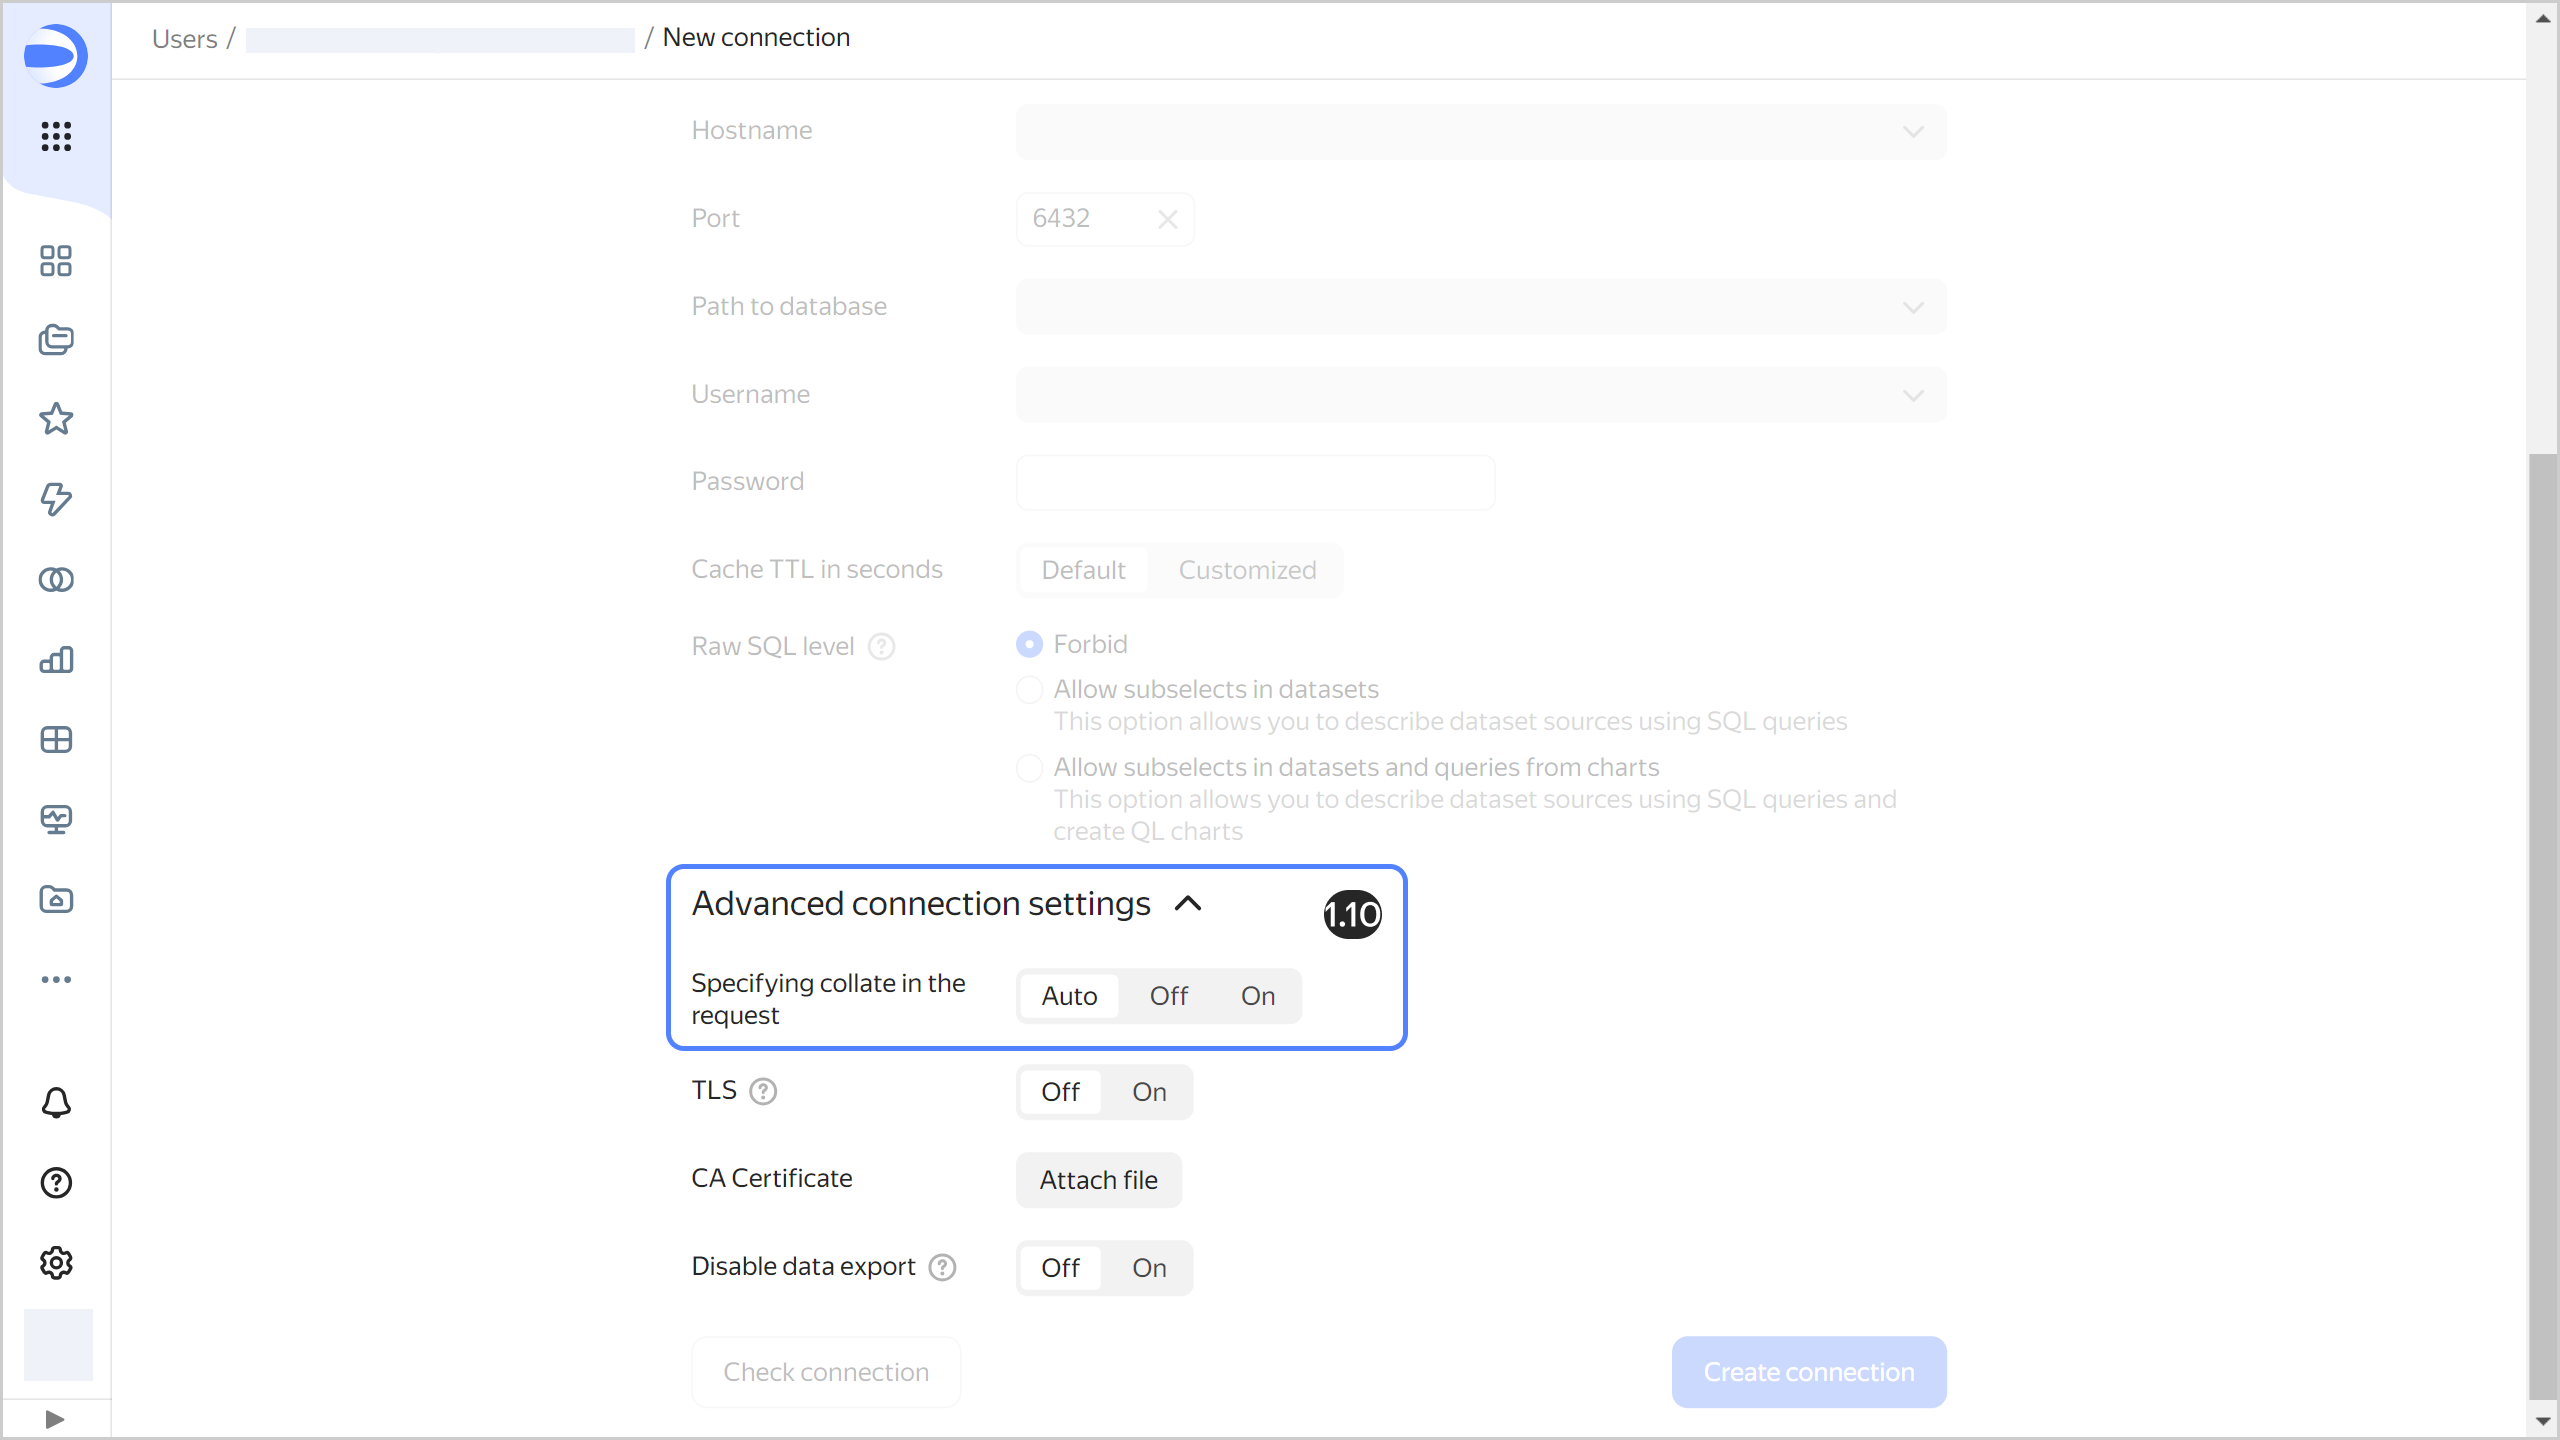This screenshot has height=1440, width=2560.
Task: Collapse the Advanced connection settings section
Action: (1188, 904)
